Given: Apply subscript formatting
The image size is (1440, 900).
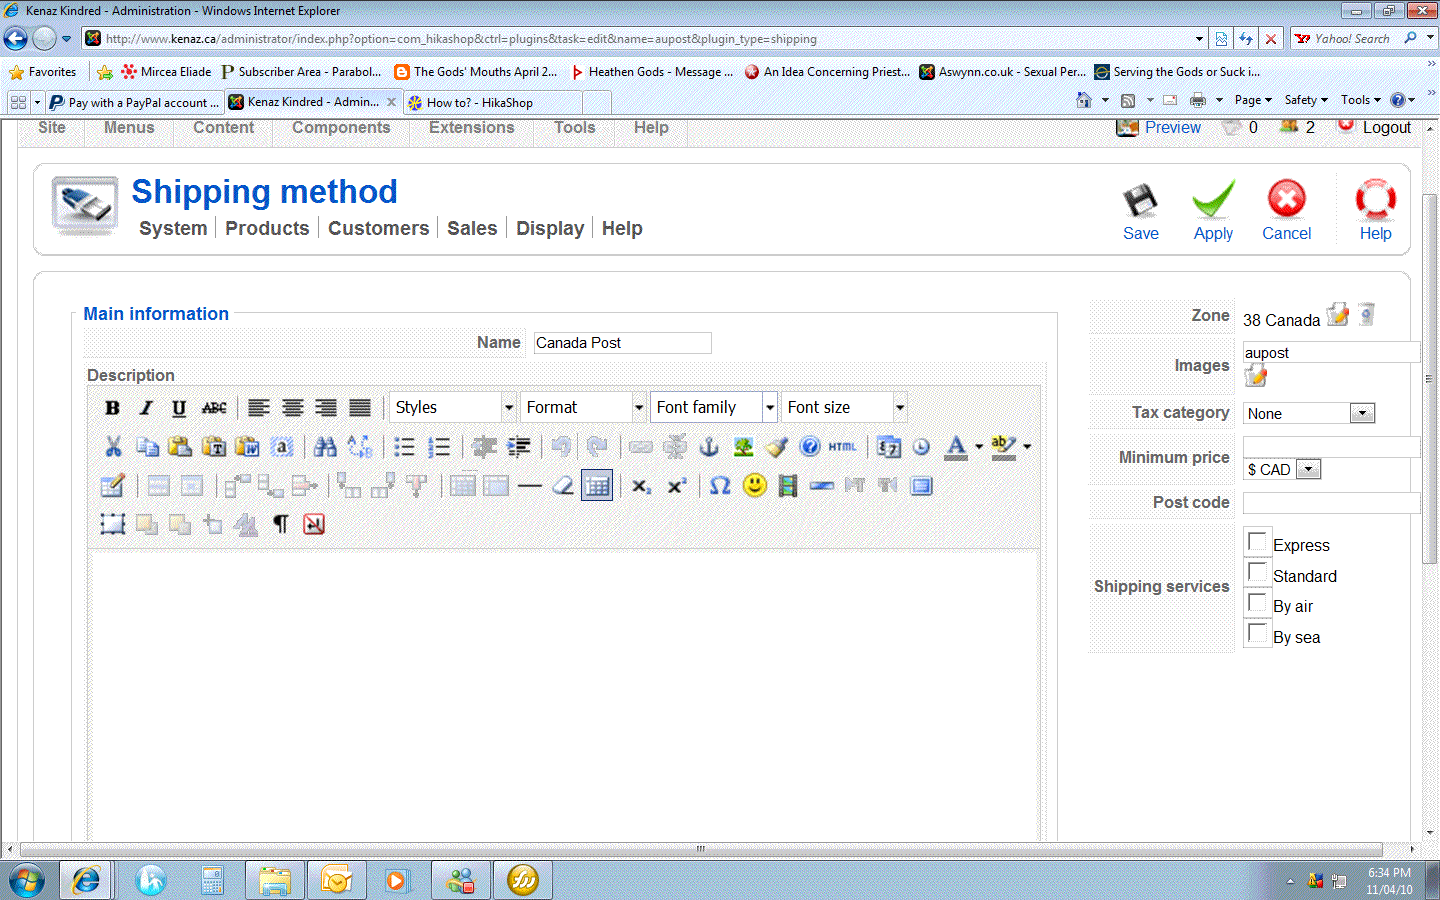Looking at the screenshot, I should click(641, 486).
